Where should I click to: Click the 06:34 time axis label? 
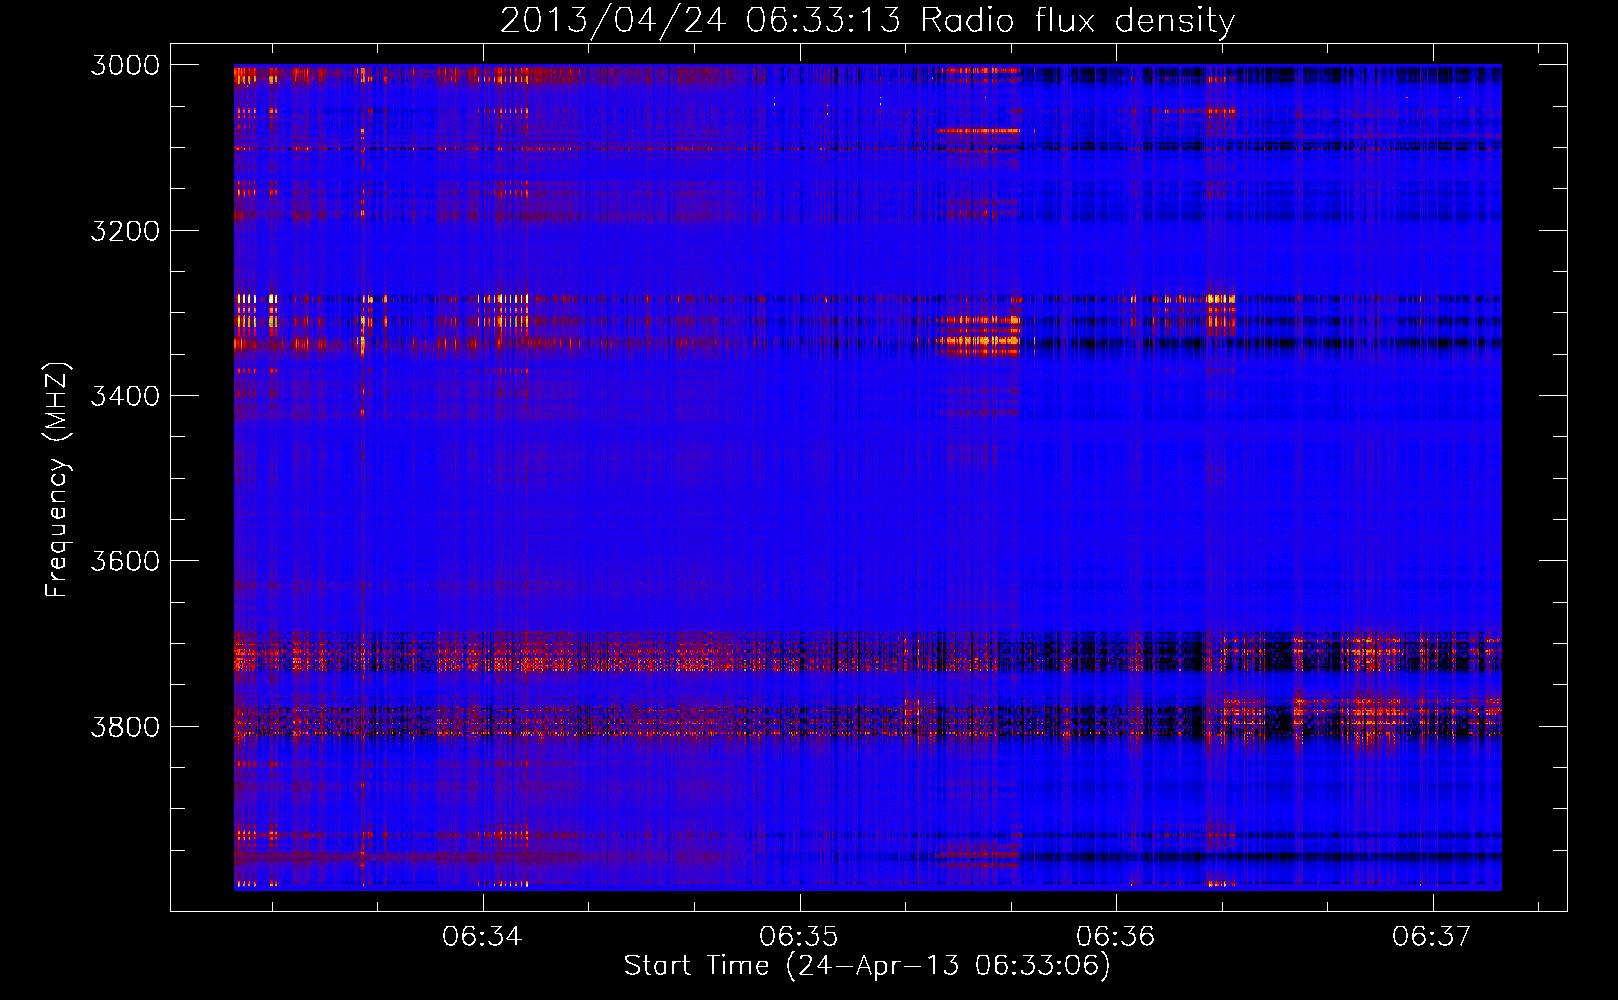pos(482,937)
